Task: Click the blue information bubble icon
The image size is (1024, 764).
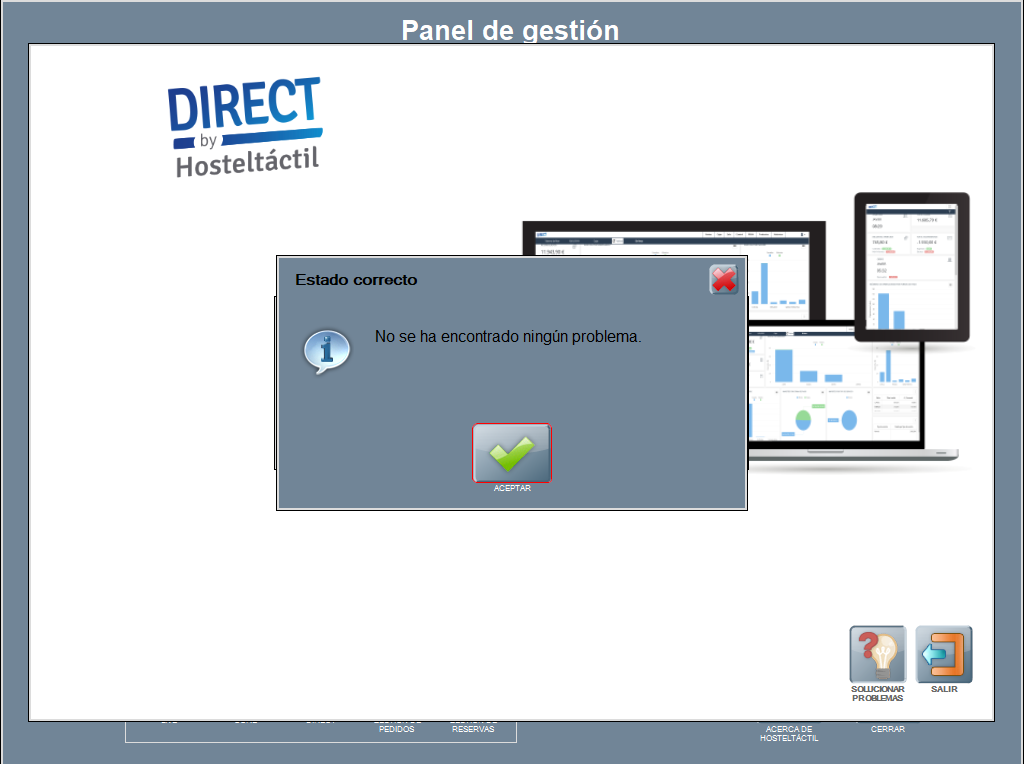Action: pyautogui.click(x=326, y=351)
